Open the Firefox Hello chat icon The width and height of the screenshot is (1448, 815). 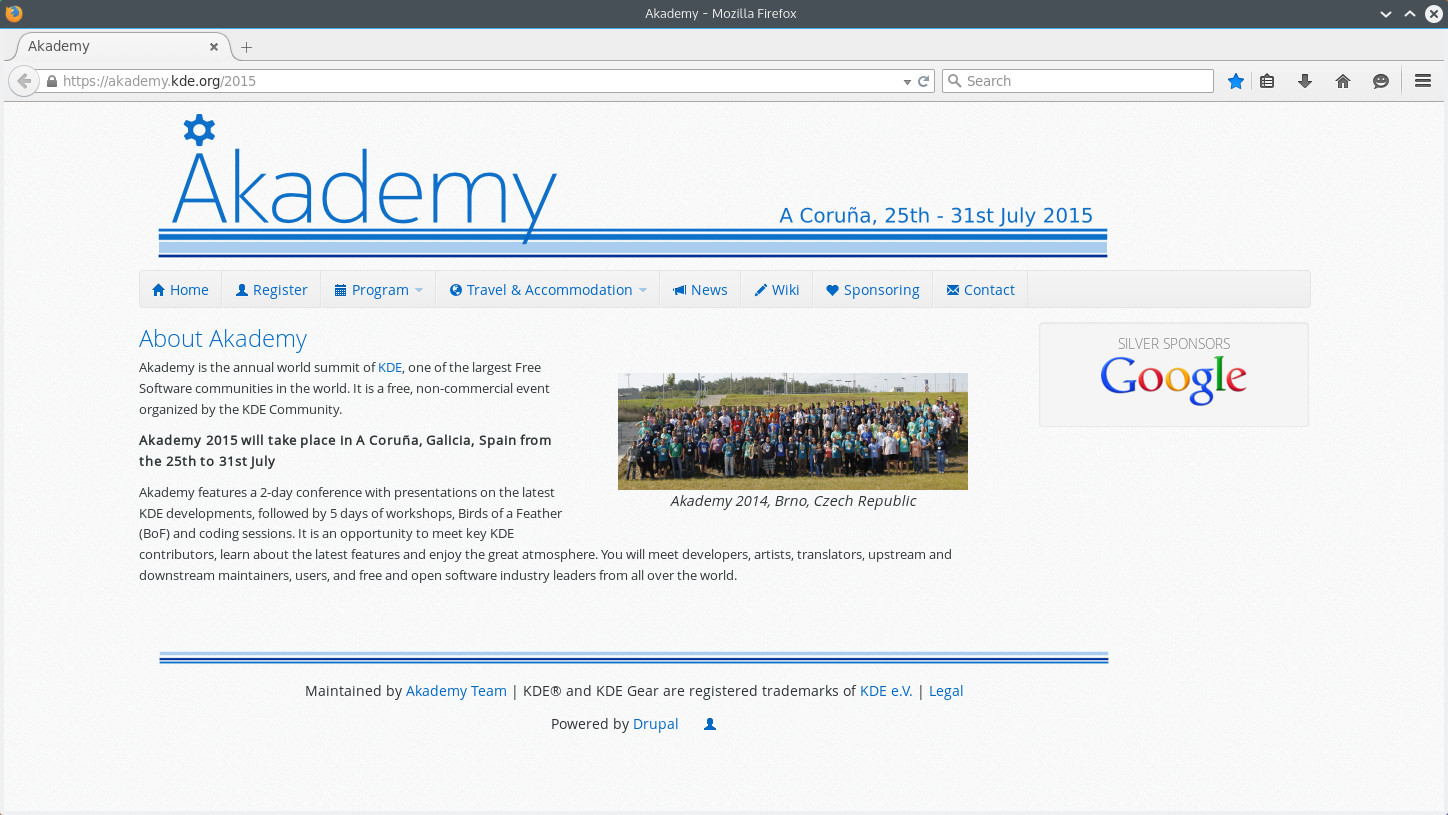coord(1381,81)
